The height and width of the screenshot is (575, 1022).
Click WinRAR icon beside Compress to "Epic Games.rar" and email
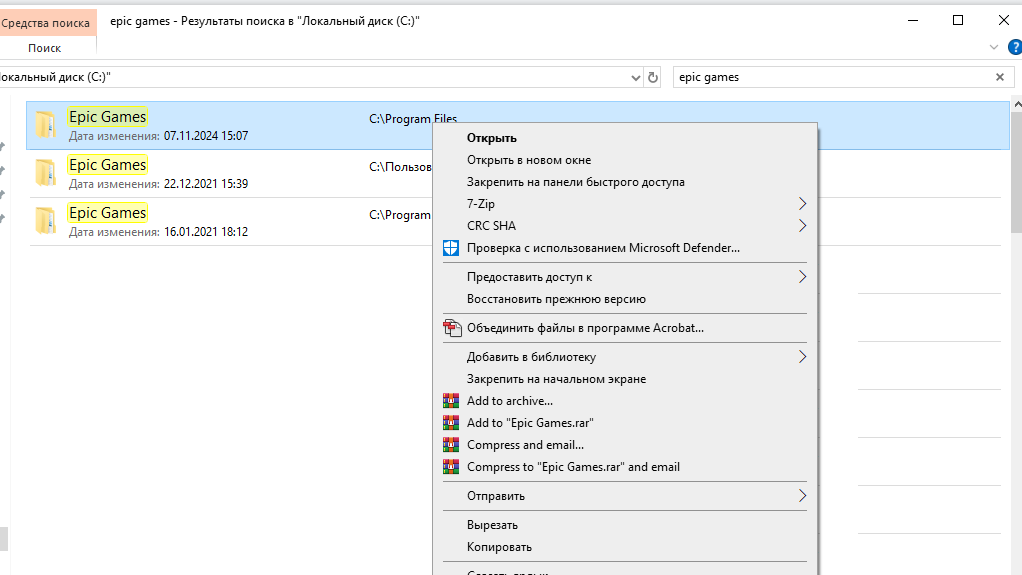coord(450,467)
